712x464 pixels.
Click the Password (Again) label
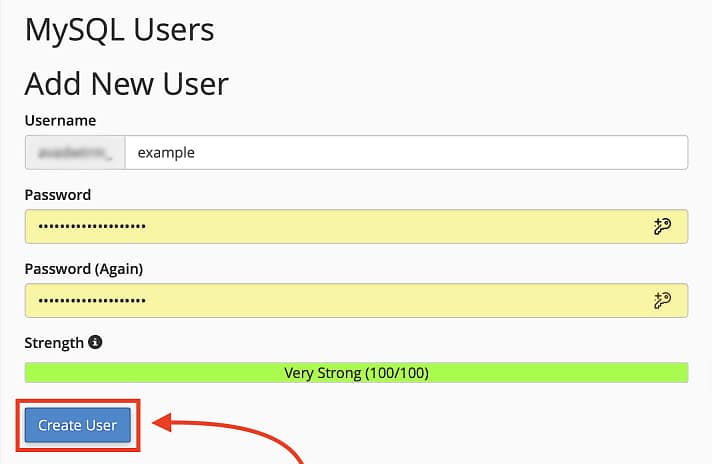(84, 269)
